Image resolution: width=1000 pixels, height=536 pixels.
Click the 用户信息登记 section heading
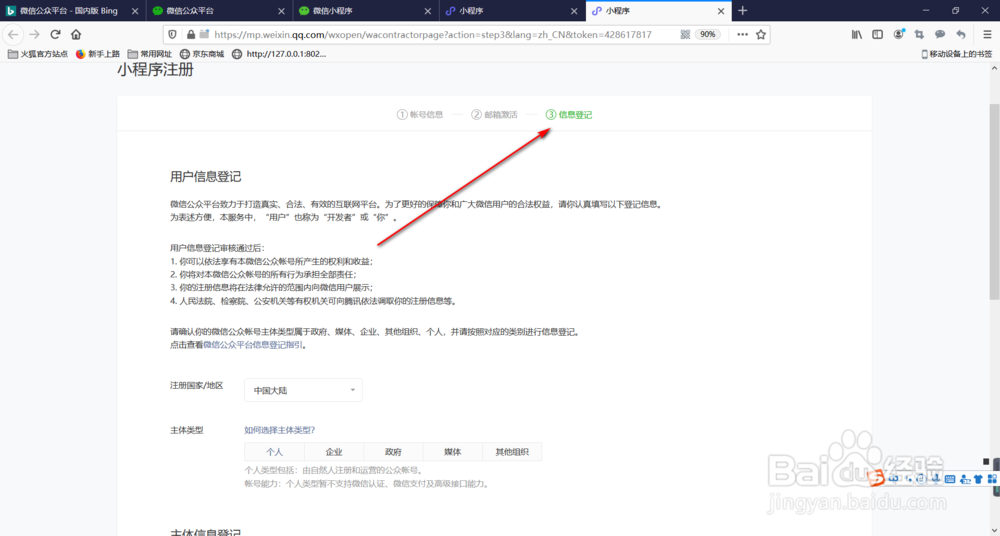click(x=205, y=177)
